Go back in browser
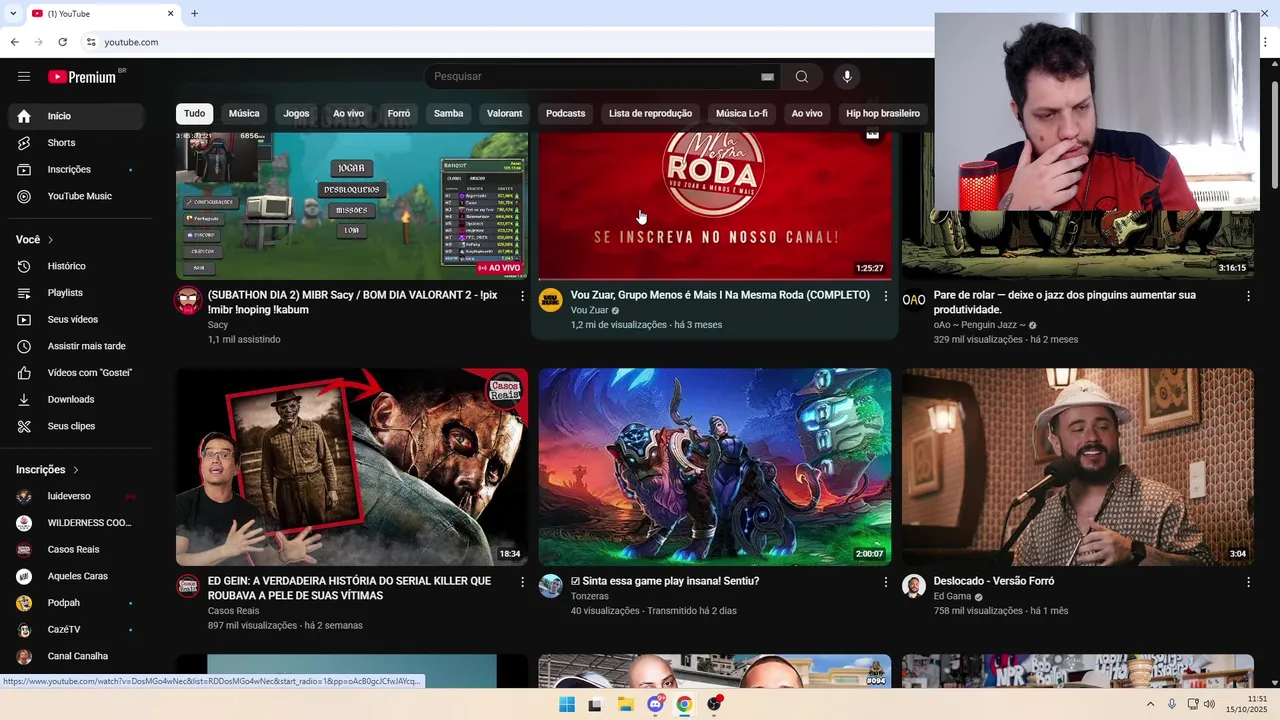Image resolution: width=1280 pixels, height=720 pixels. 15,42
